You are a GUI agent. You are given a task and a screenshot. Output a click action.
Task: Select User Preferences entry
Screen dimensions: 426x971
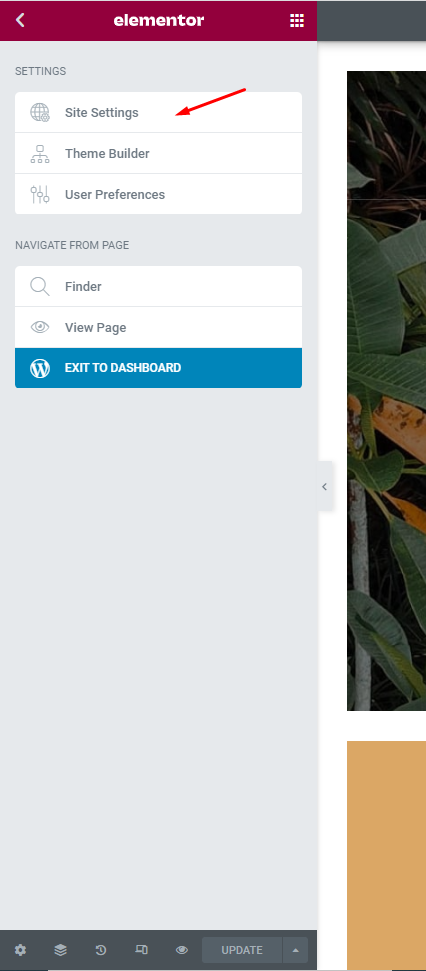pyautogui.click(x=159, y=194)
